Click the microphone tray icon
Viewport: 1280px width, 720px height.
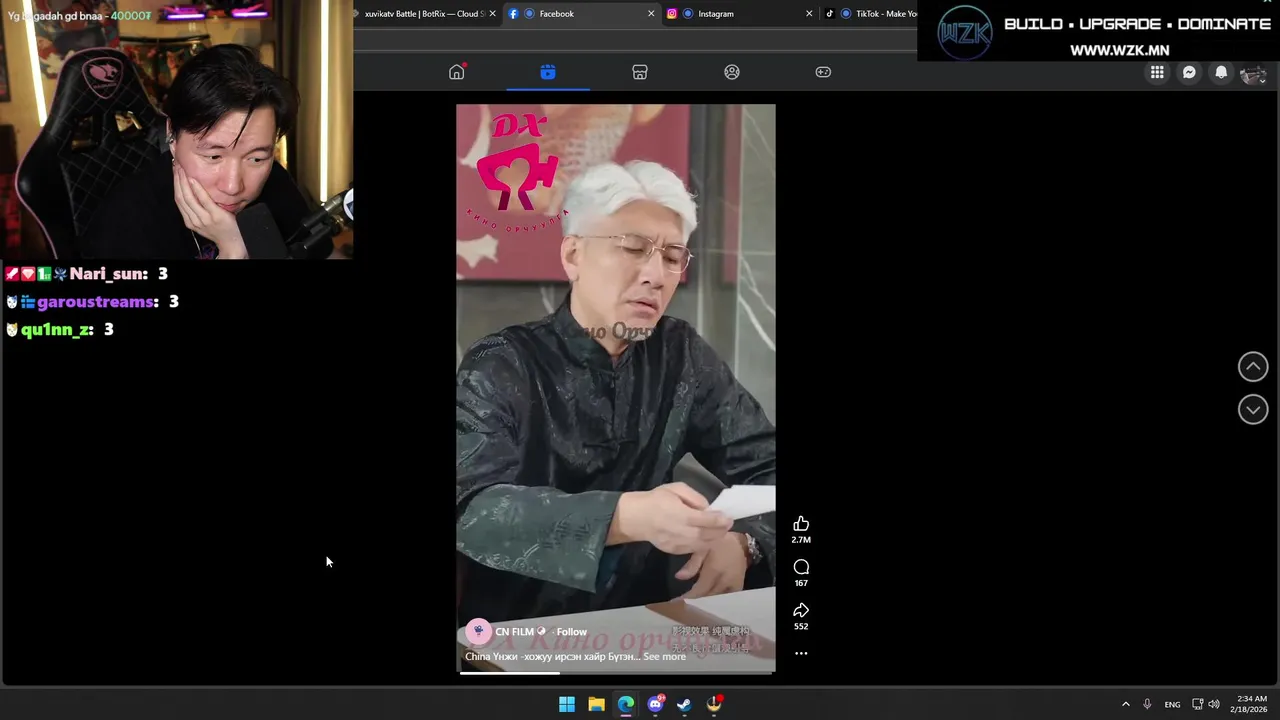click(1147, 704)
